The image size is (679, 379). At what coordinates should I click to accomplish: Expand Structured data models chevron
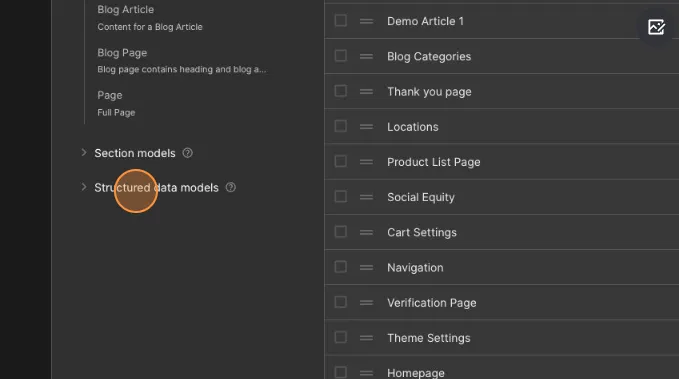[x=84, y=187]
